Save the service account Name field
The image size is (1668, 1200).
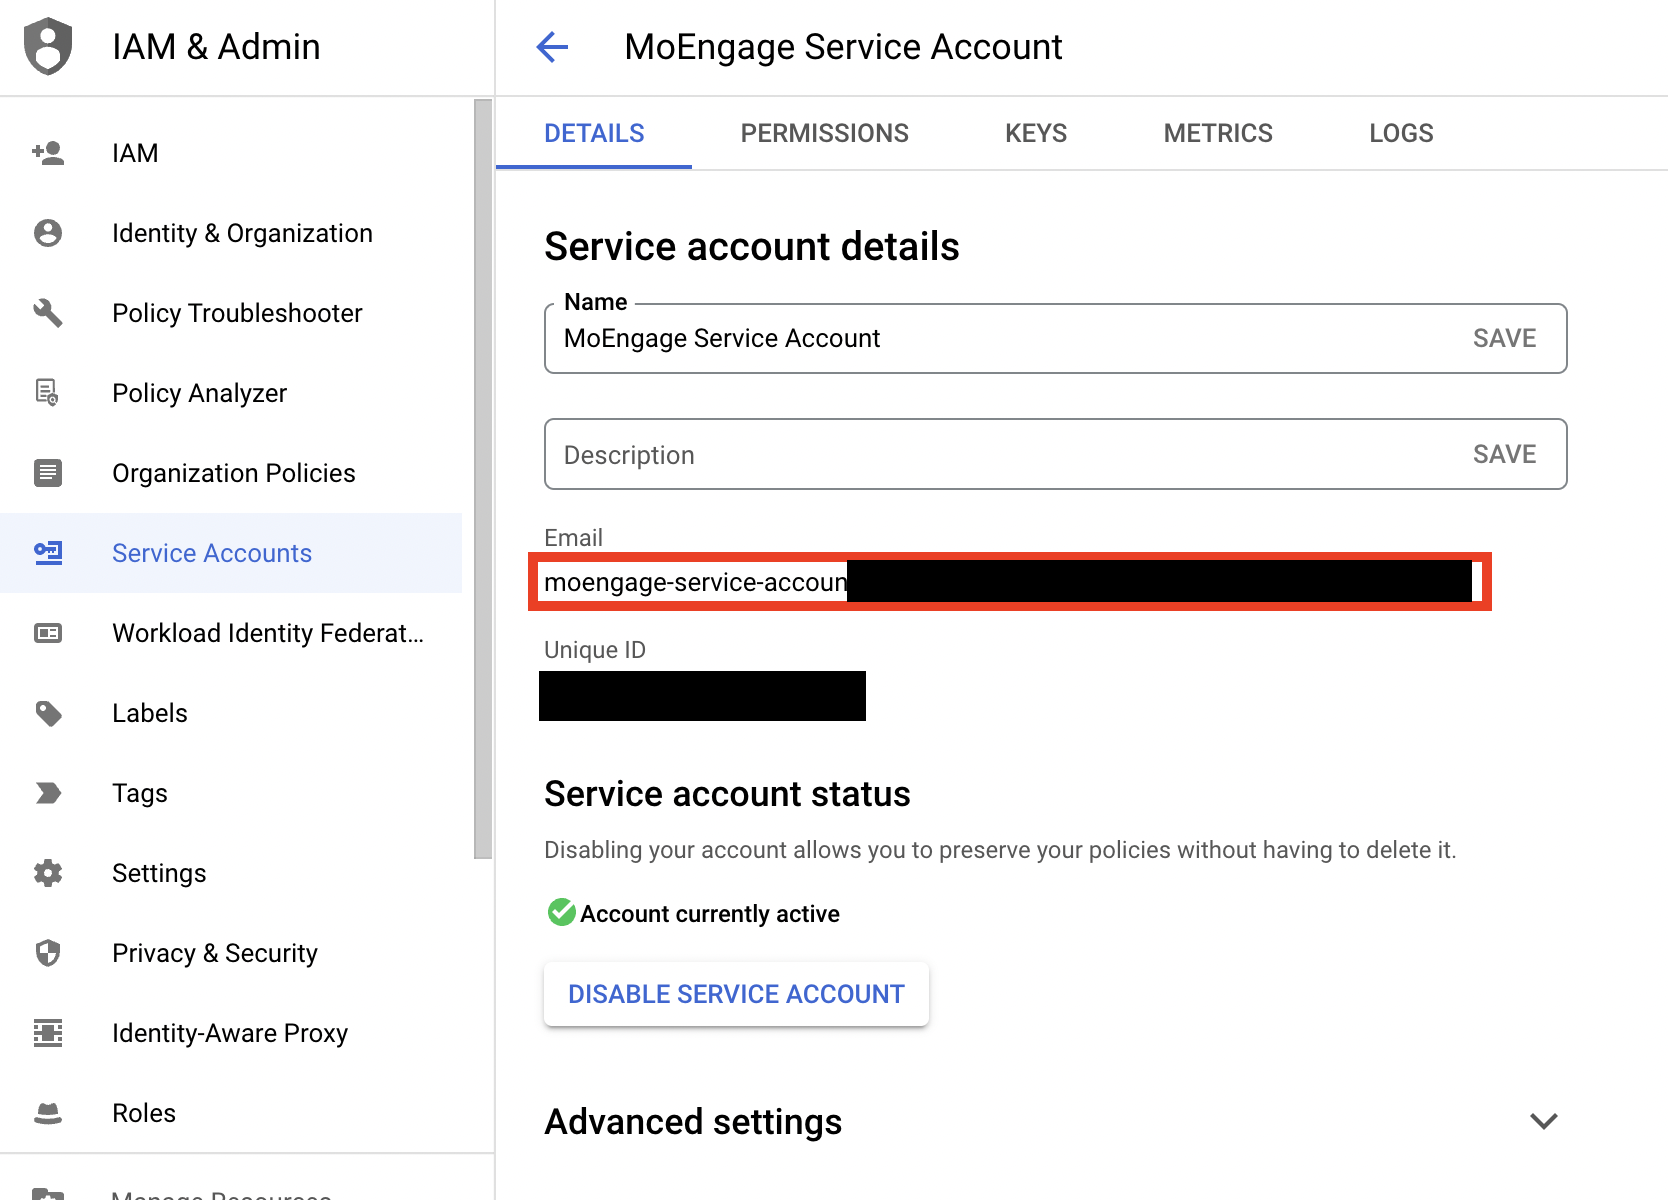click(x=1504, y=338)
